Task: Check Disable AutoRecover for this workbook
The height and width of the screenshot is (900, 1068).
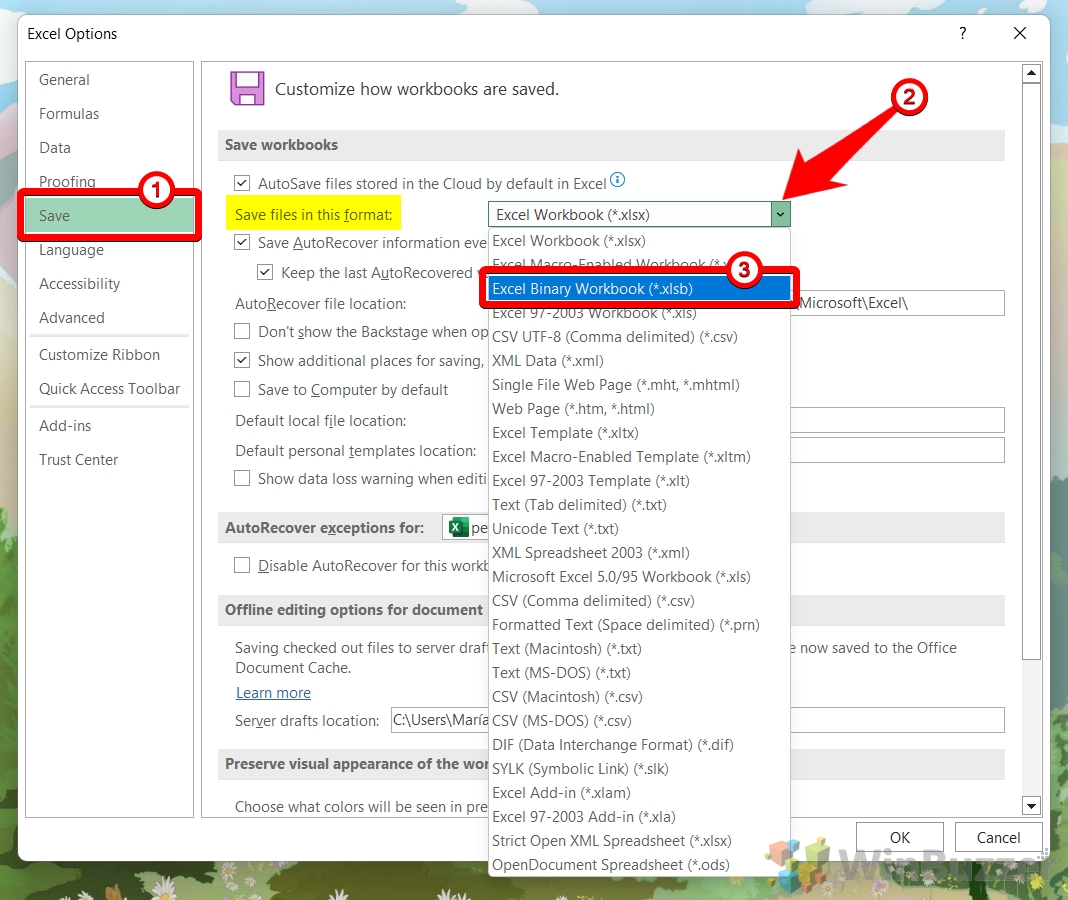Action: tap(242, 565)
